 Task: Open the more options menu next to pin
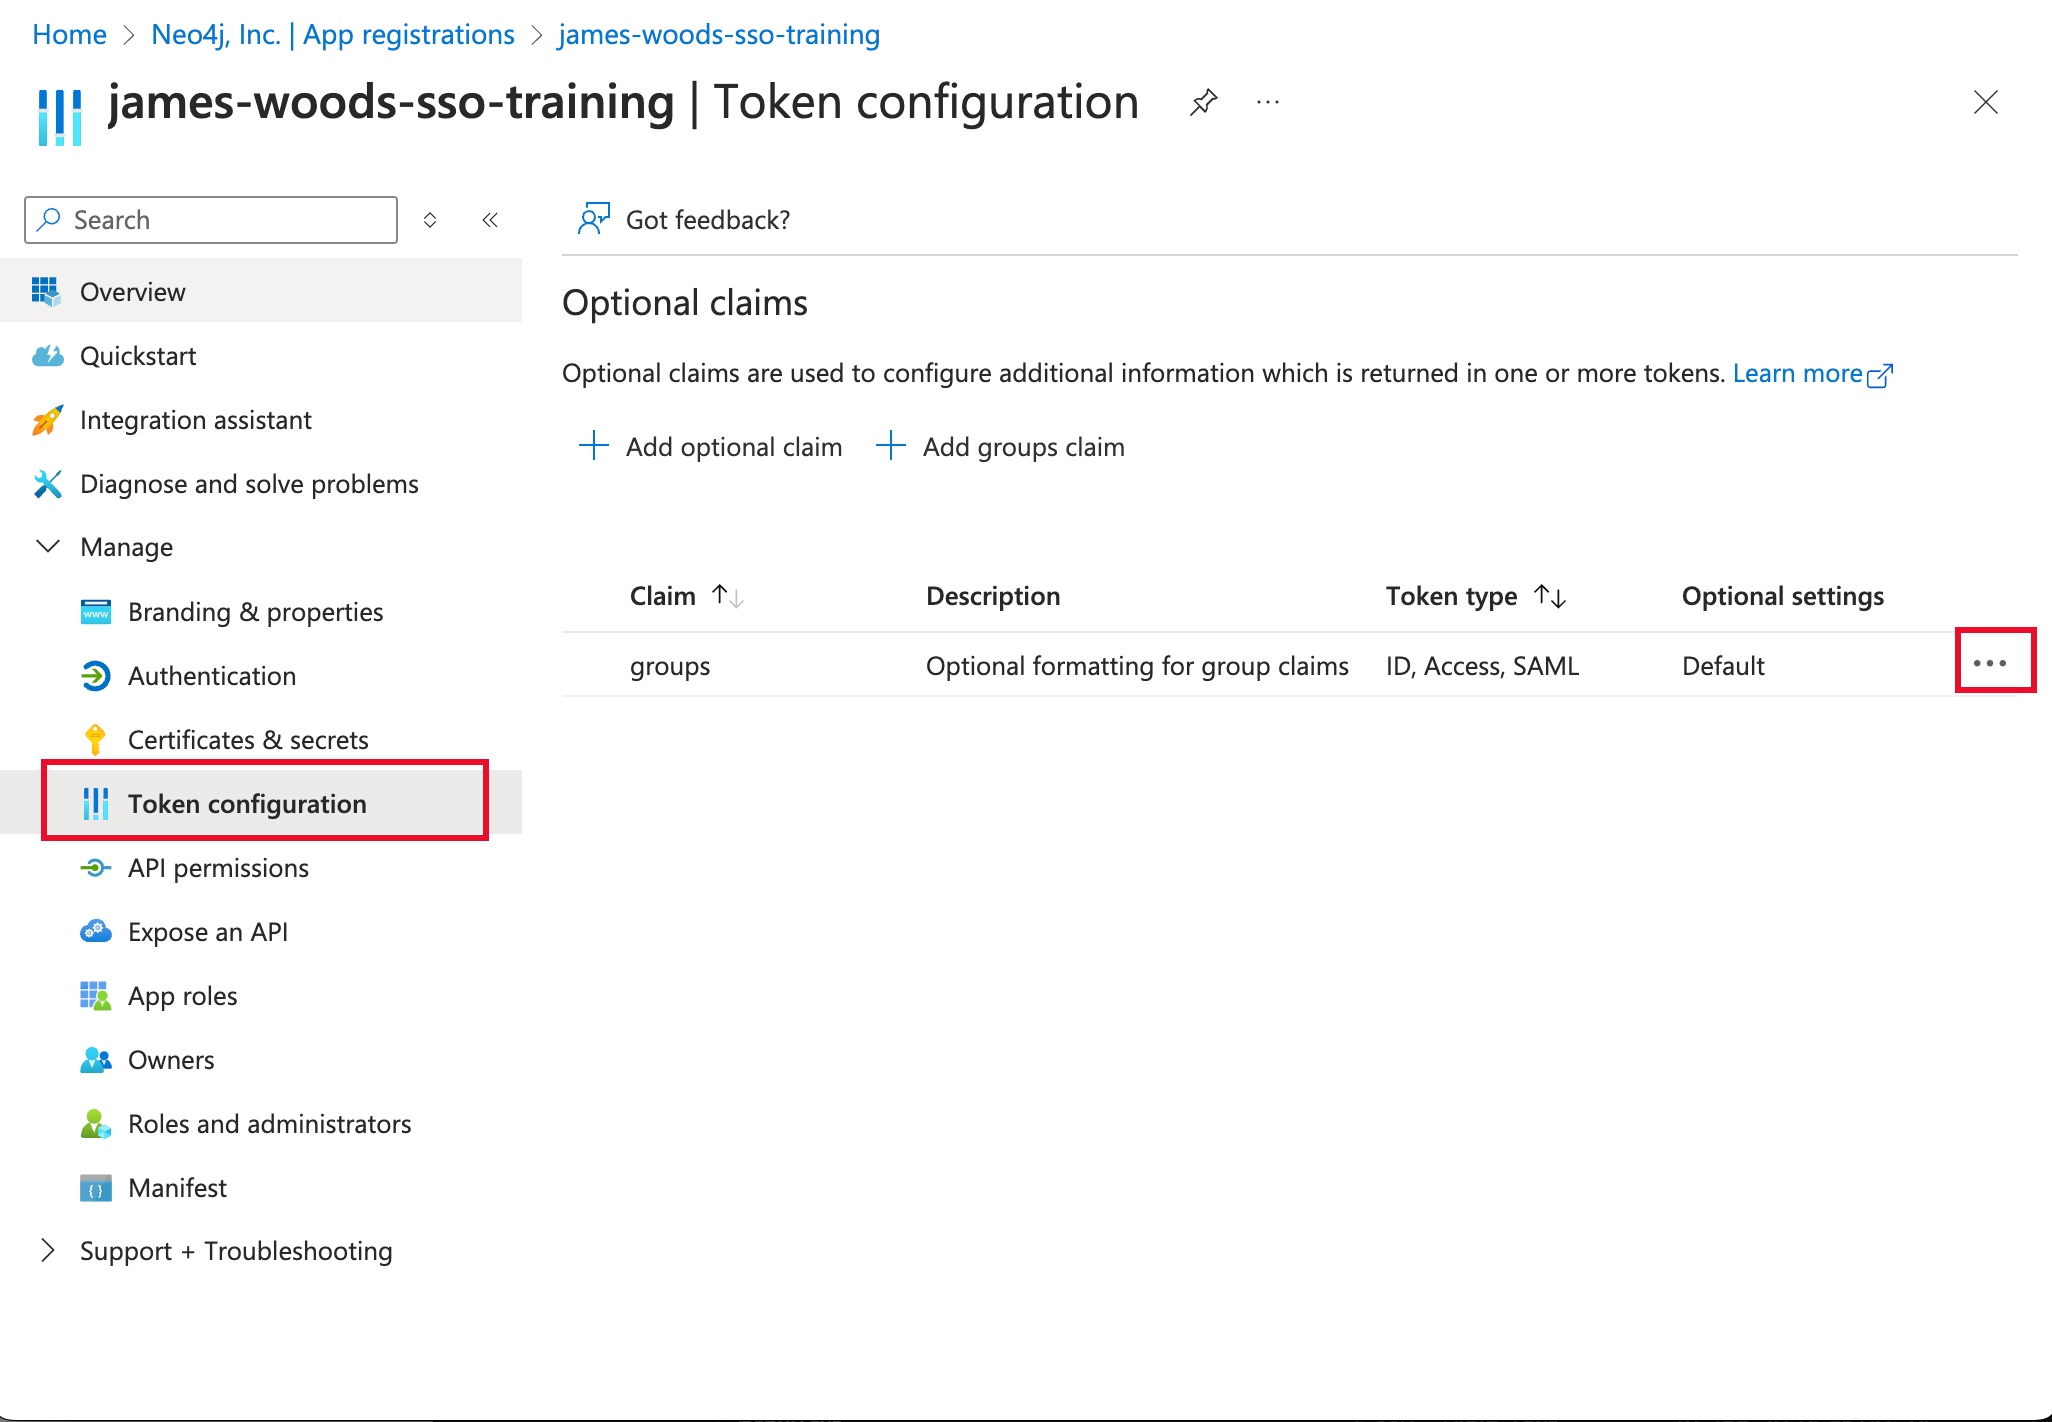click(x=1267, y=102)
